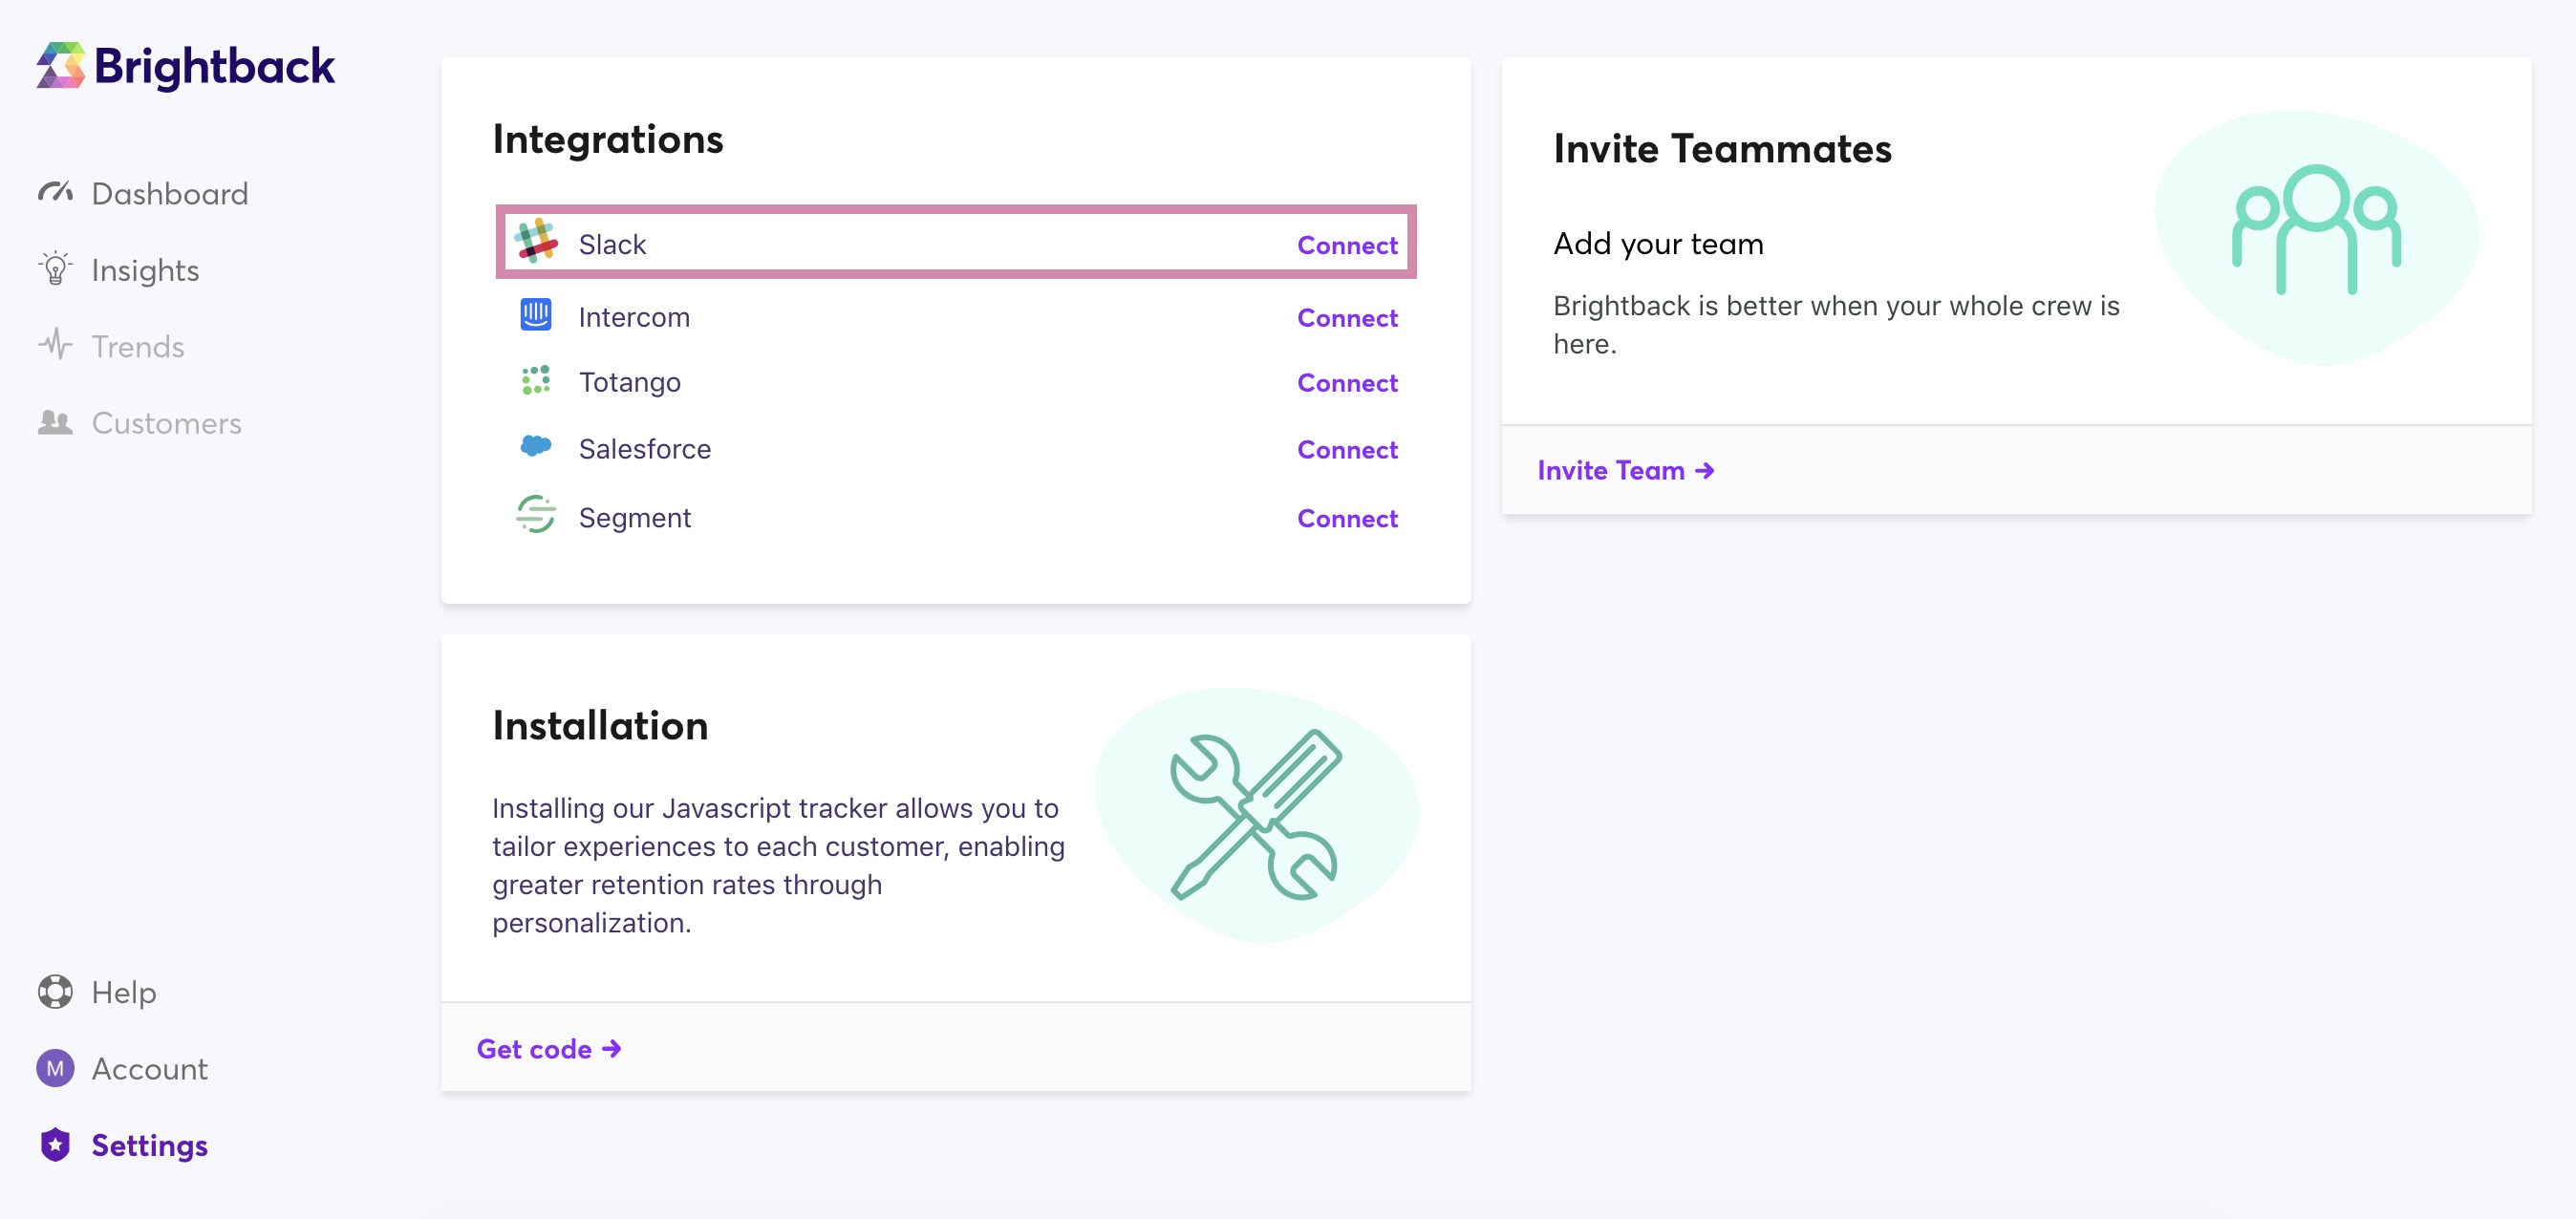Screen dimensions: 2576x1219
Task: Click the Insights lightbulb icon
Action: [x=55, y=268]
